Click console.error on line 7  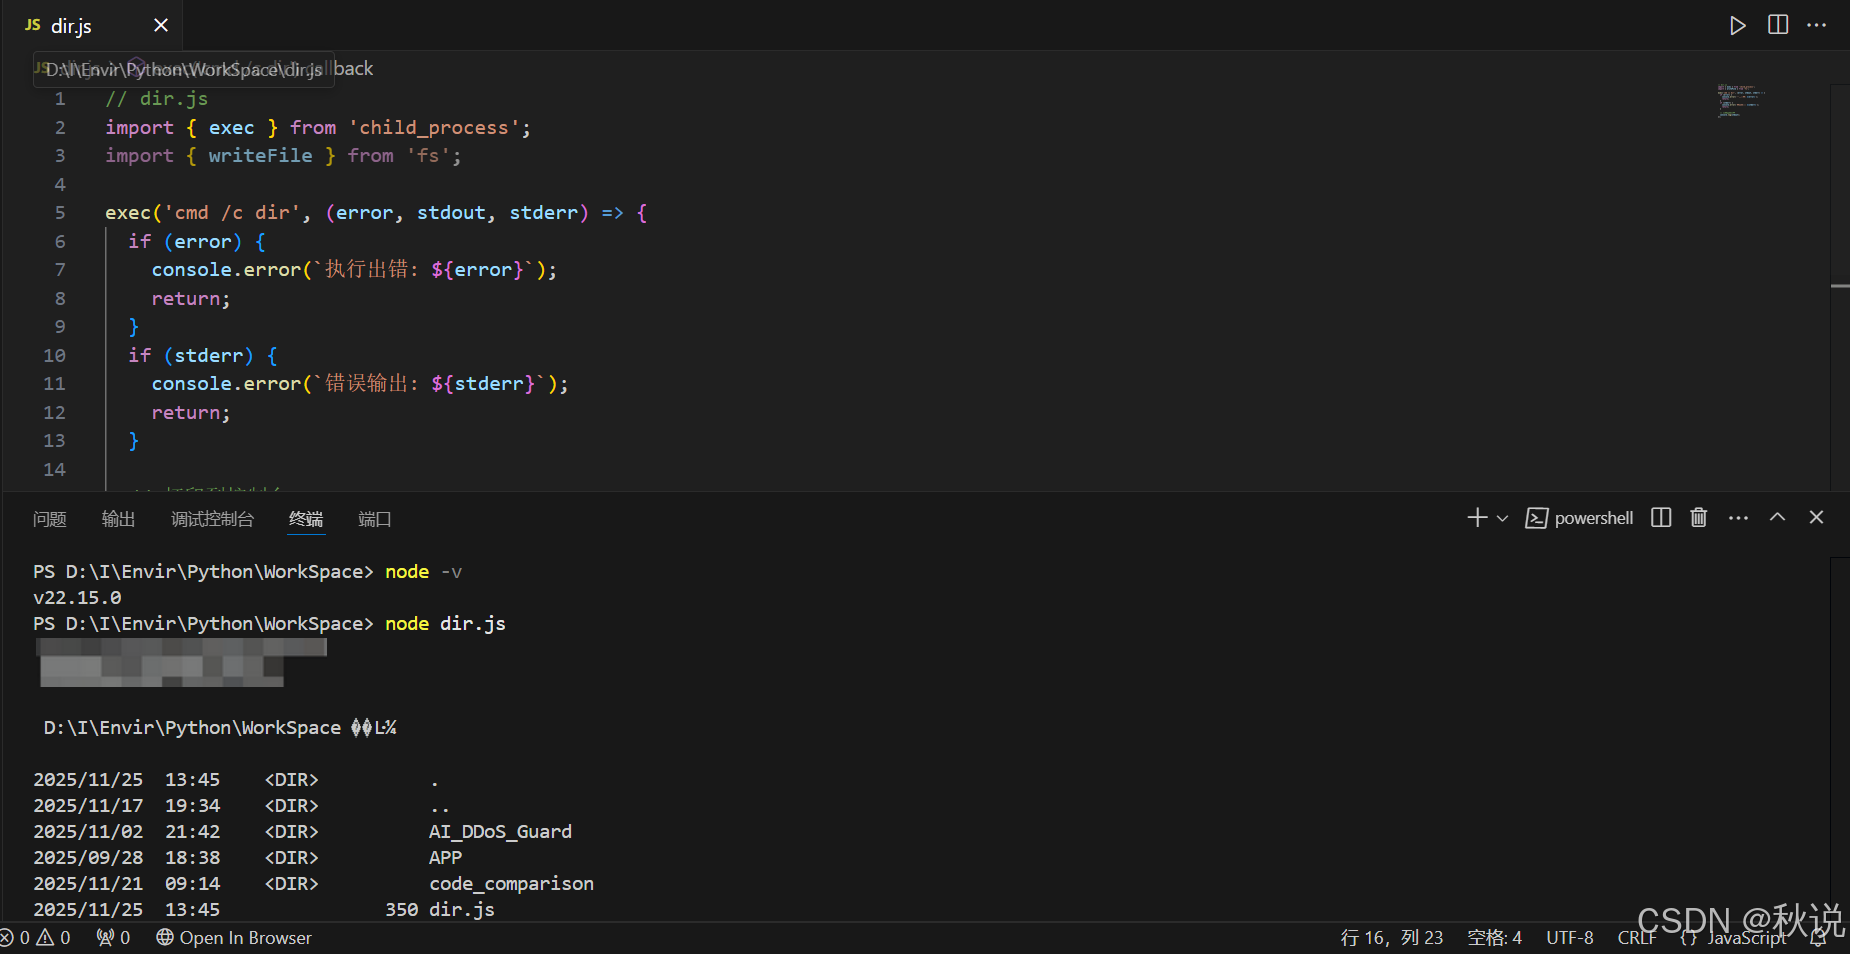point(226,270)
